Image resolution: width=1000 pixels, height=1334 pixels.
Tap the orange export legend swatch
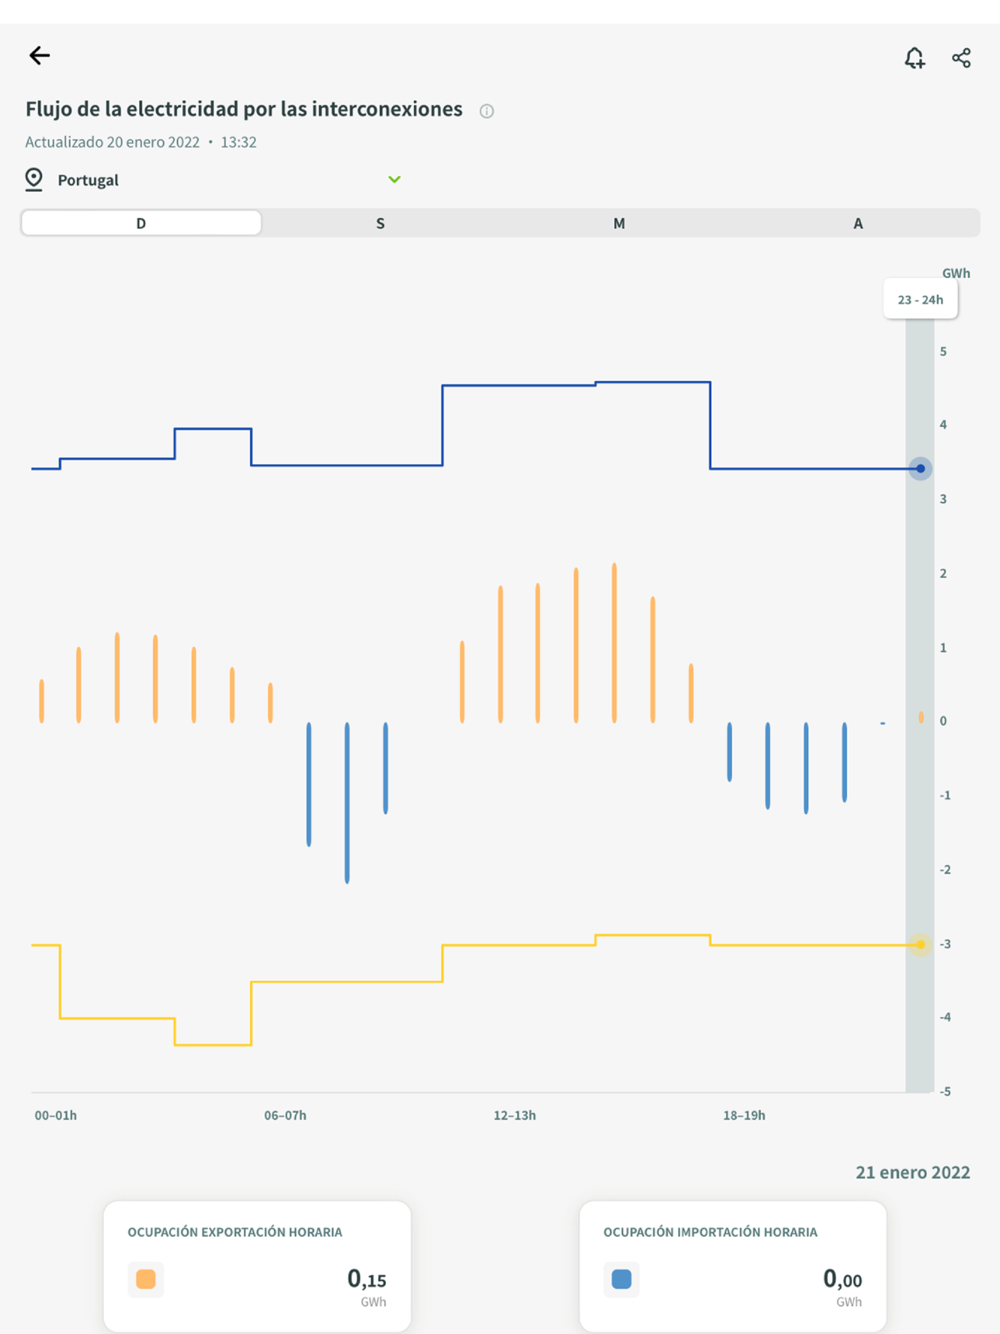point(146,1279)
